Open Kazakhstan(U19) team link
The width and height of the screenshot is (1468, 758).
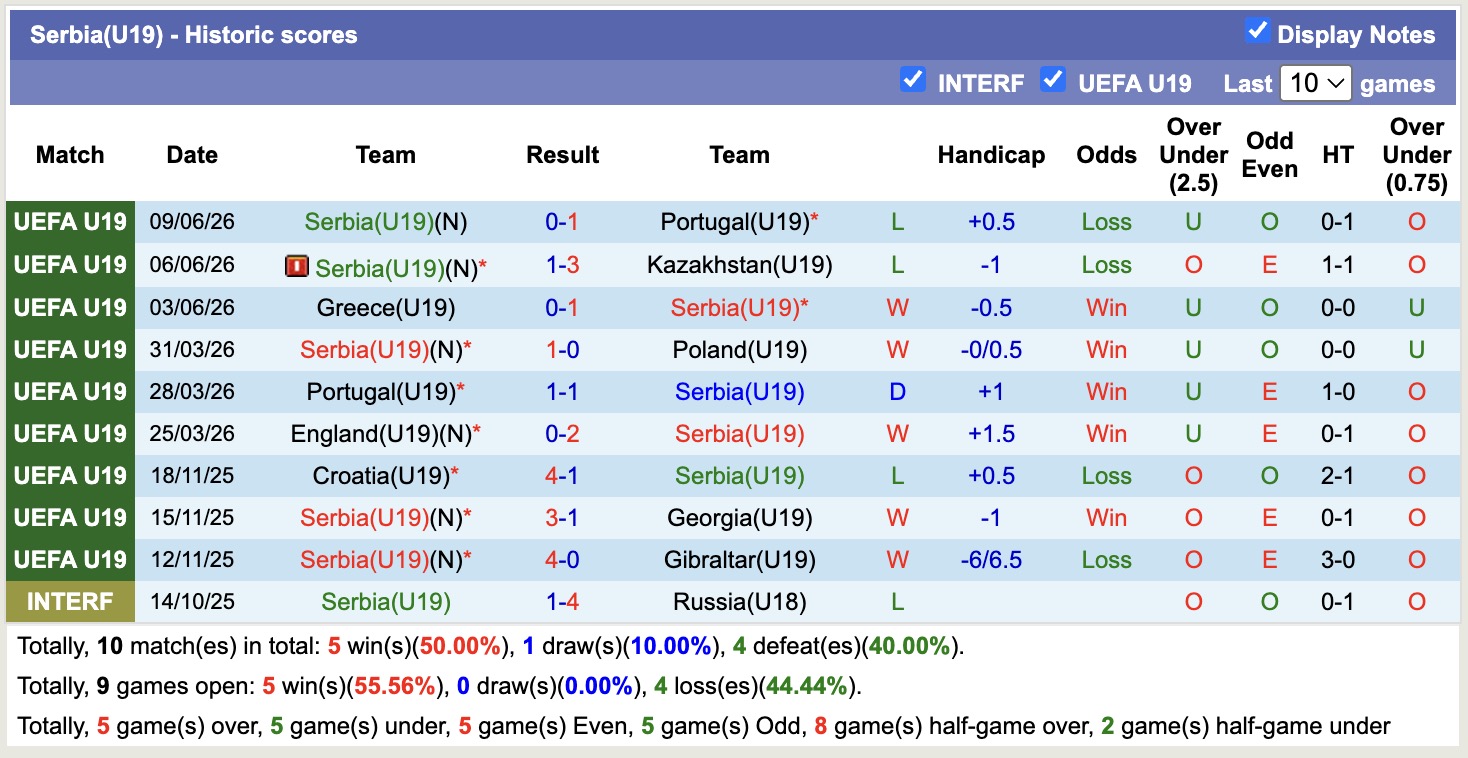click(x=739, y=265)
